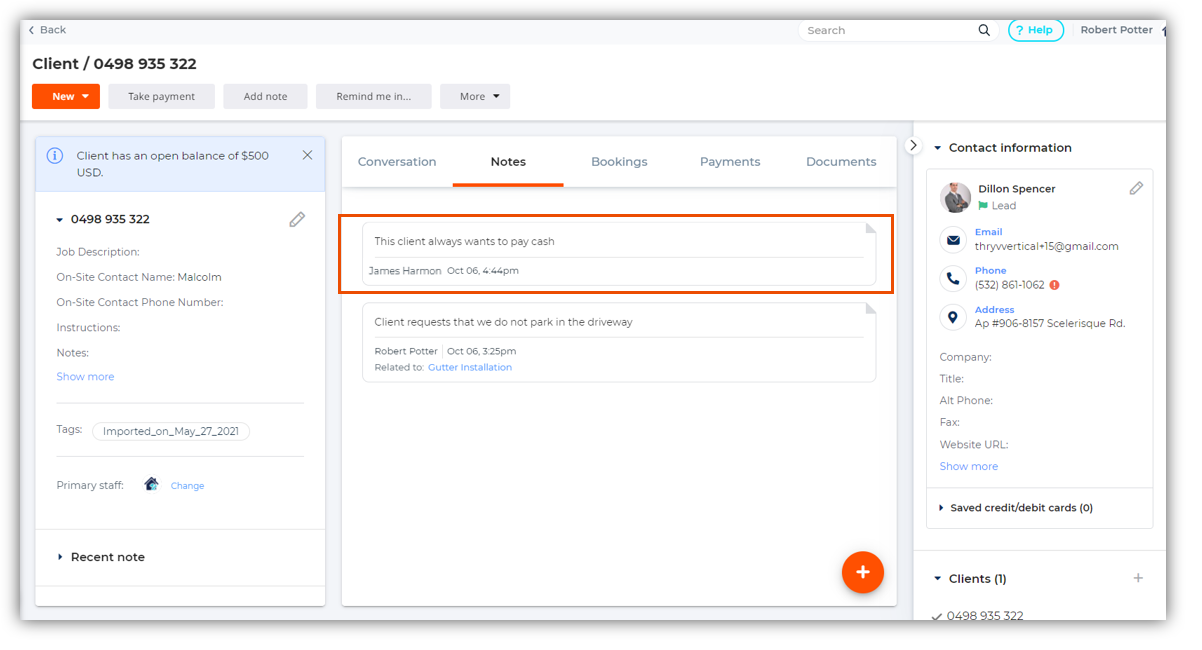Click the orange floating add button
The height and width of the screenshot is (650, 1202).
(x=862, y=572)
